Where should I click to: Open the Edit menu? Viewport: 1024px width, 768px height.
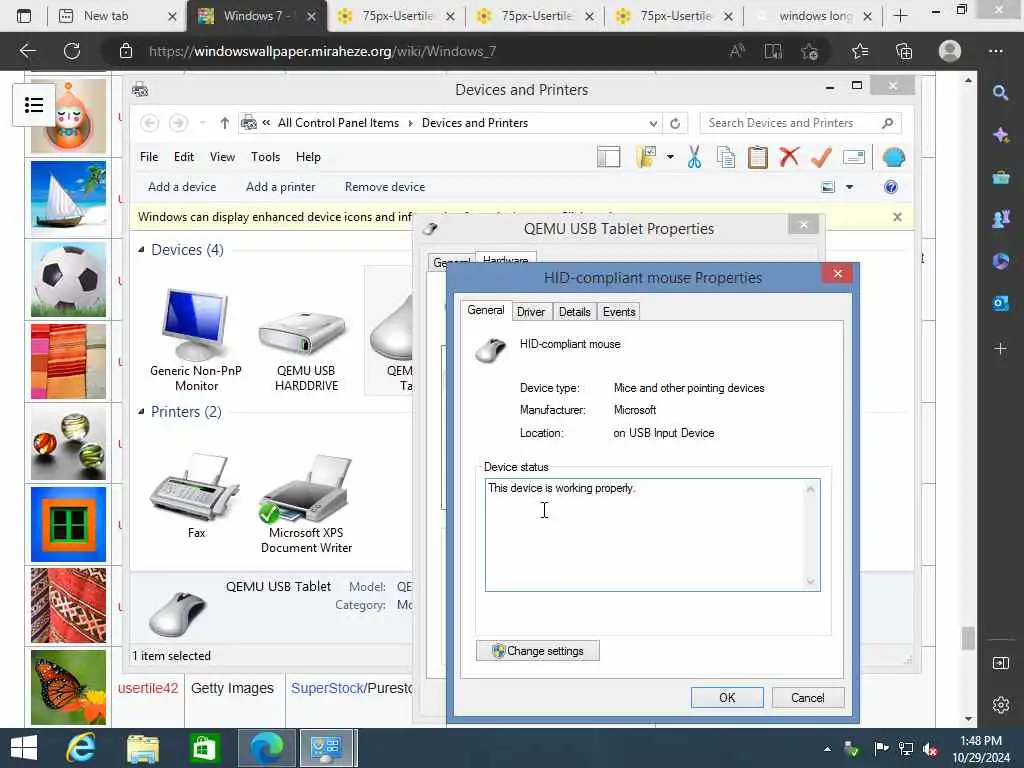(x=184, y=157)
